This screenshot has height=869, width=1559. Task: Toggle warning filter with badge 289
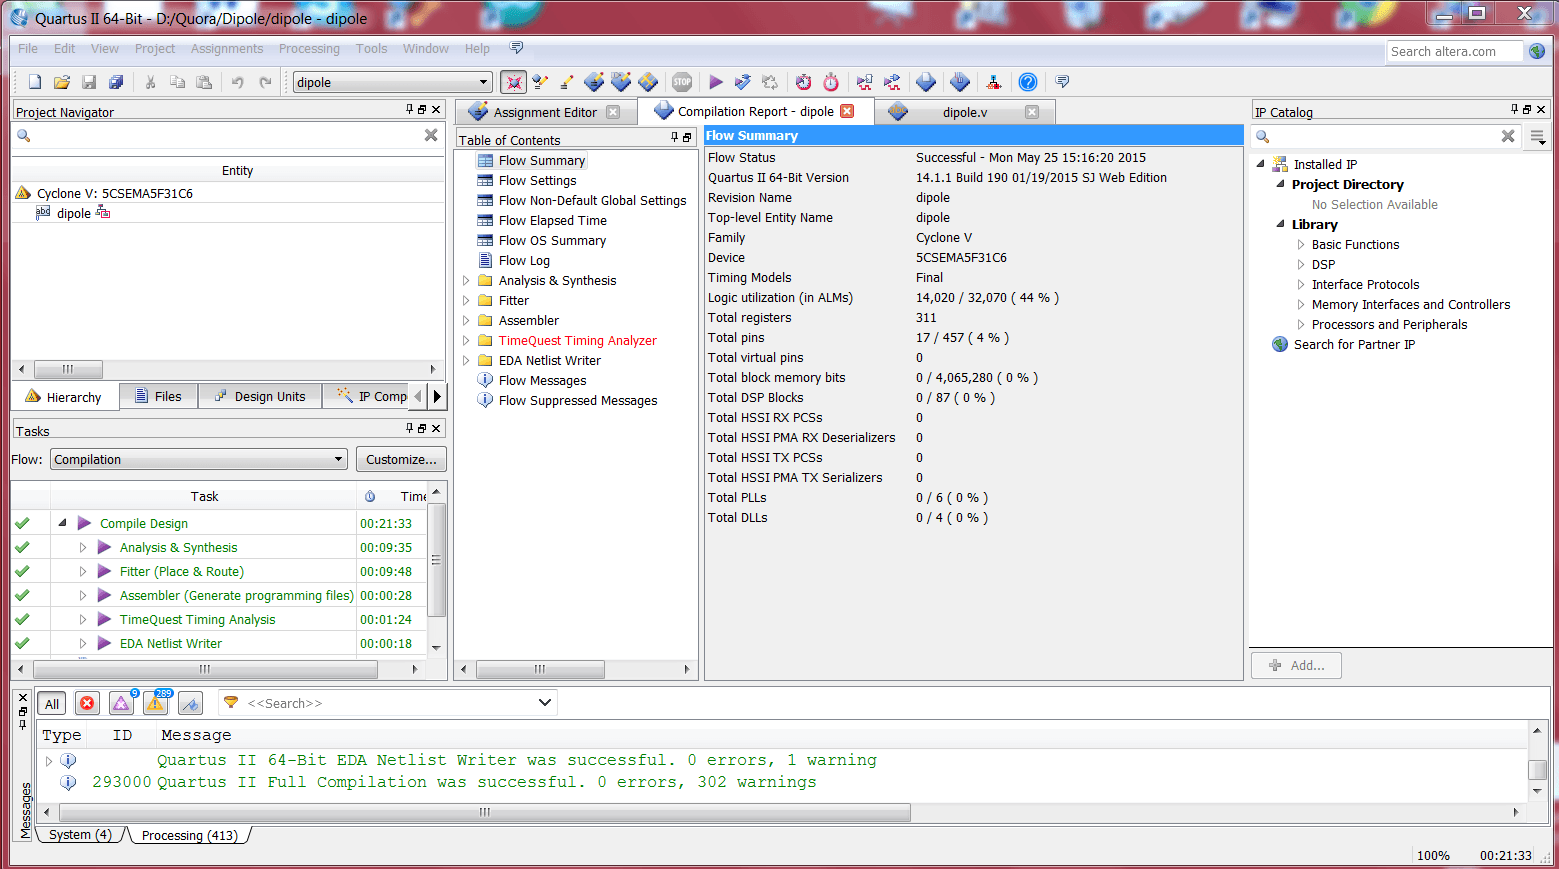point(157,703)
